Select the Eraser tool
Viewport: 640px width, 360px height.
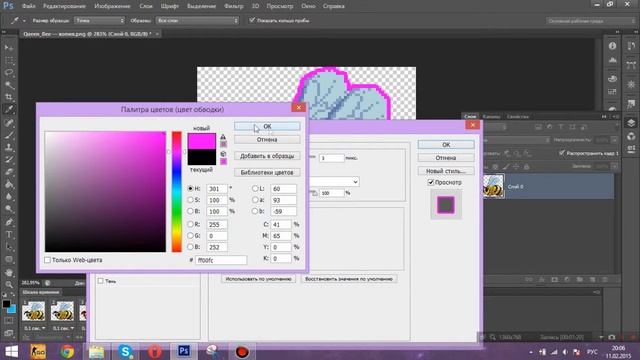coord(9,172)
